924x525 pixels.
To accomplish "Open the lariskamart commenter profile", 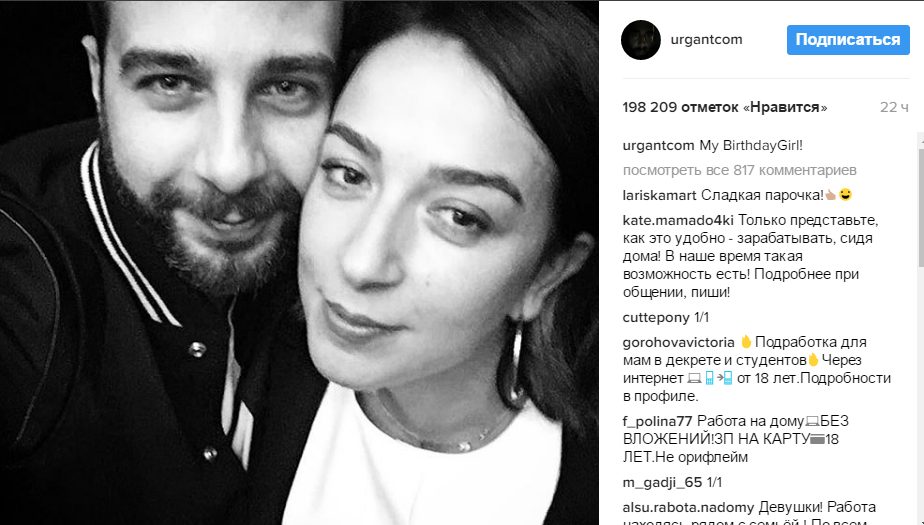I will coord(659,195).
